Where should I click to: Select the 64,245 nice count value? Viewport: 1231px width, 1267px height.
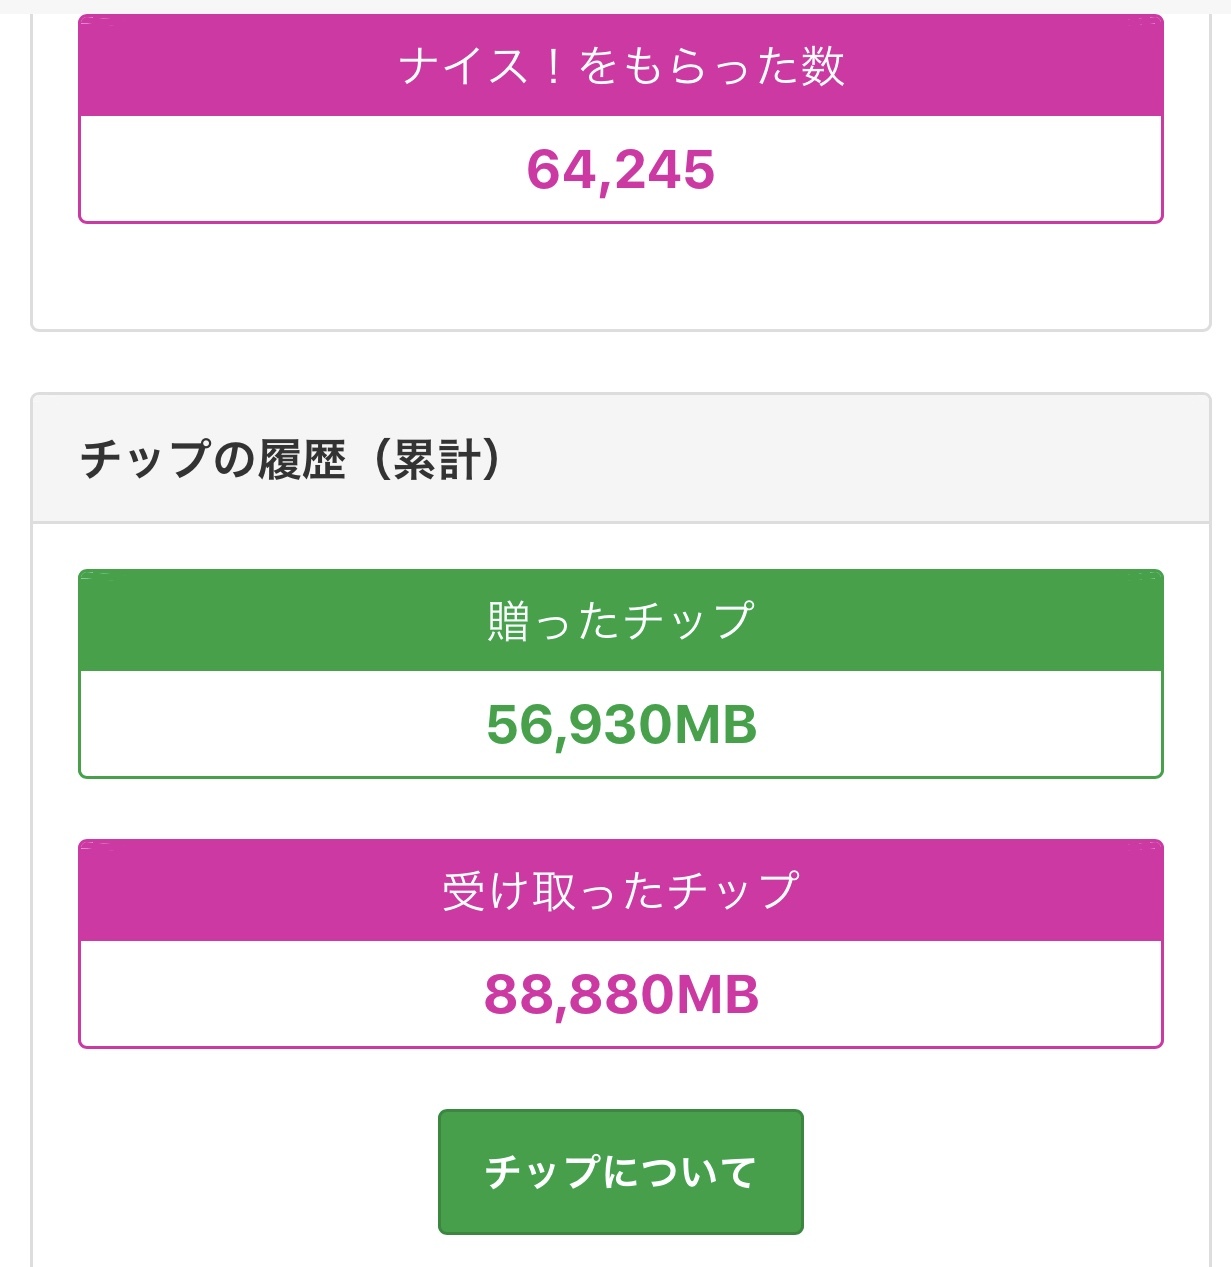[x=620, y=170]
